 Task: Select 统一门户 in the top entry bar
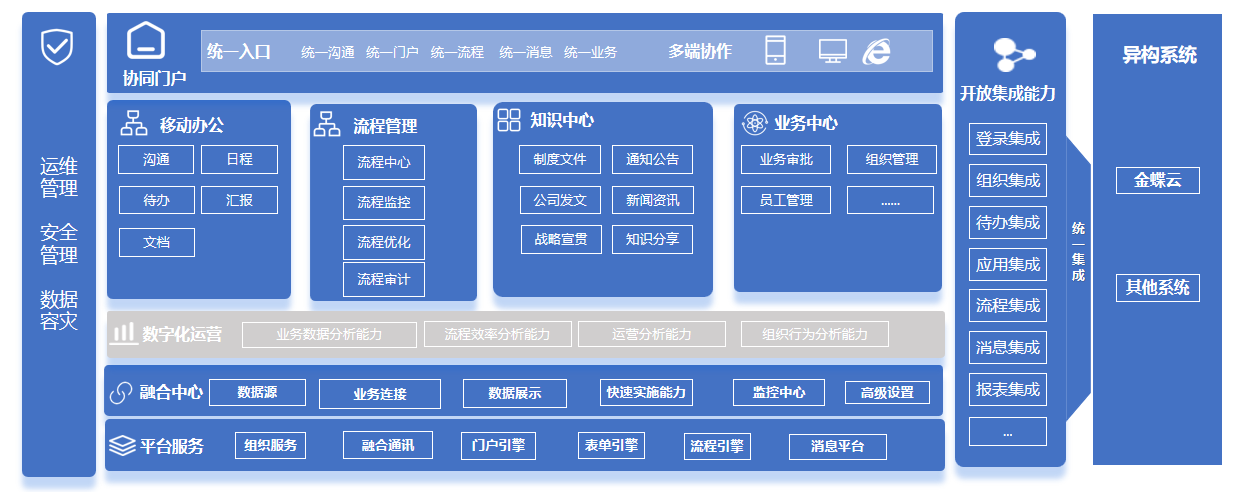pos(392,52)
